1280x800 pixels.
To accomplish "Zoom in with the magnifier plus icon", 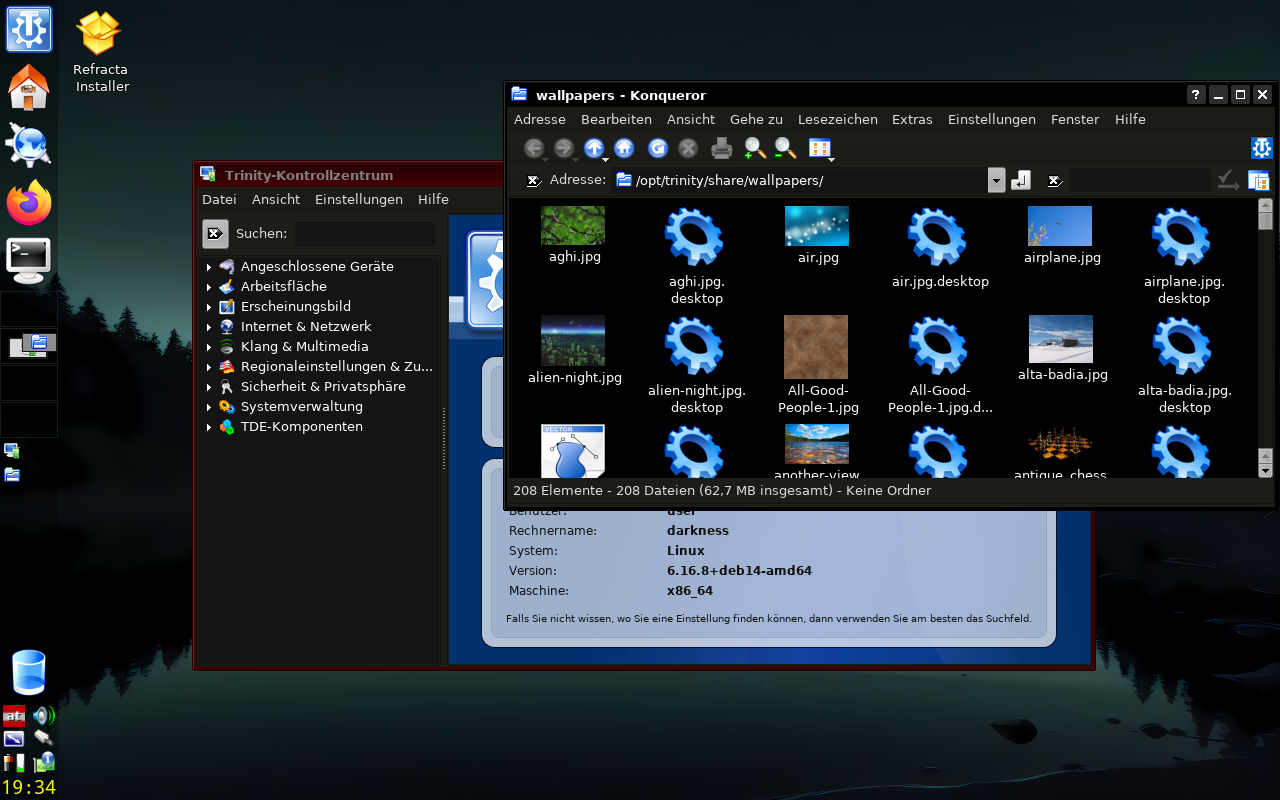I will pyautogui.click(x=755, y=149).
